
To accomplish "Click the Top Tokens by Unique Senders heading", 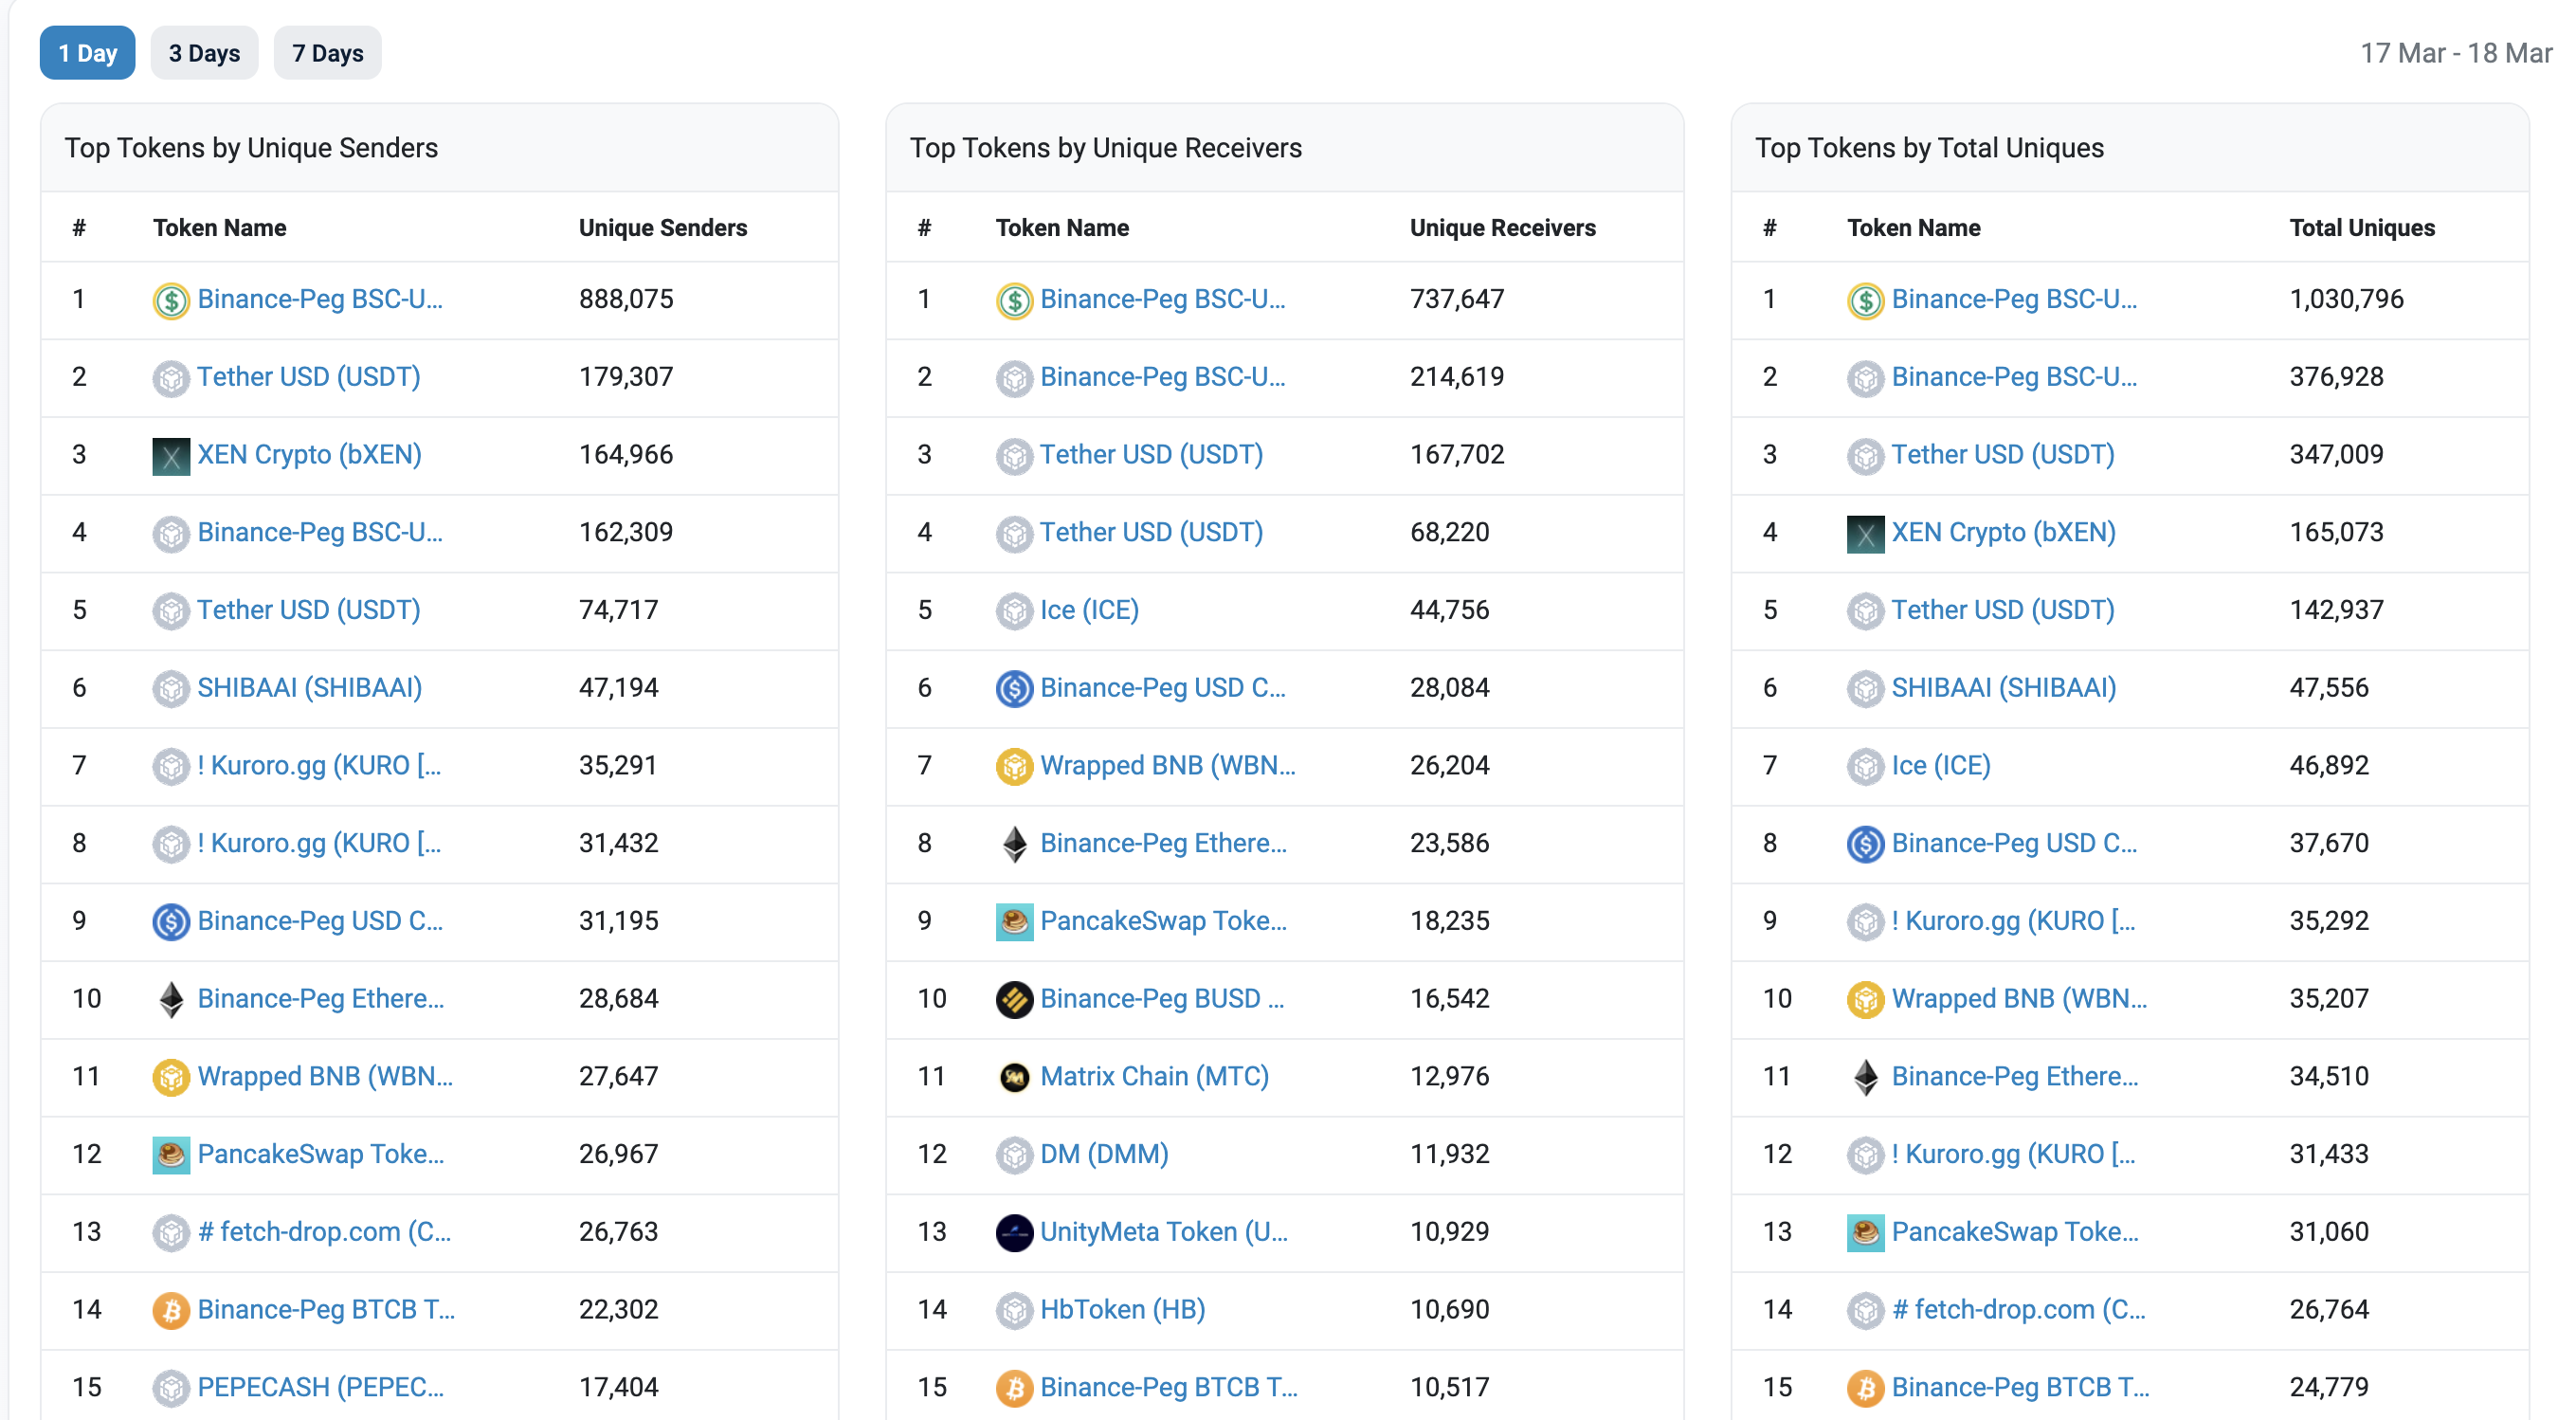I will pyautogui.click(x=251, y=148).
